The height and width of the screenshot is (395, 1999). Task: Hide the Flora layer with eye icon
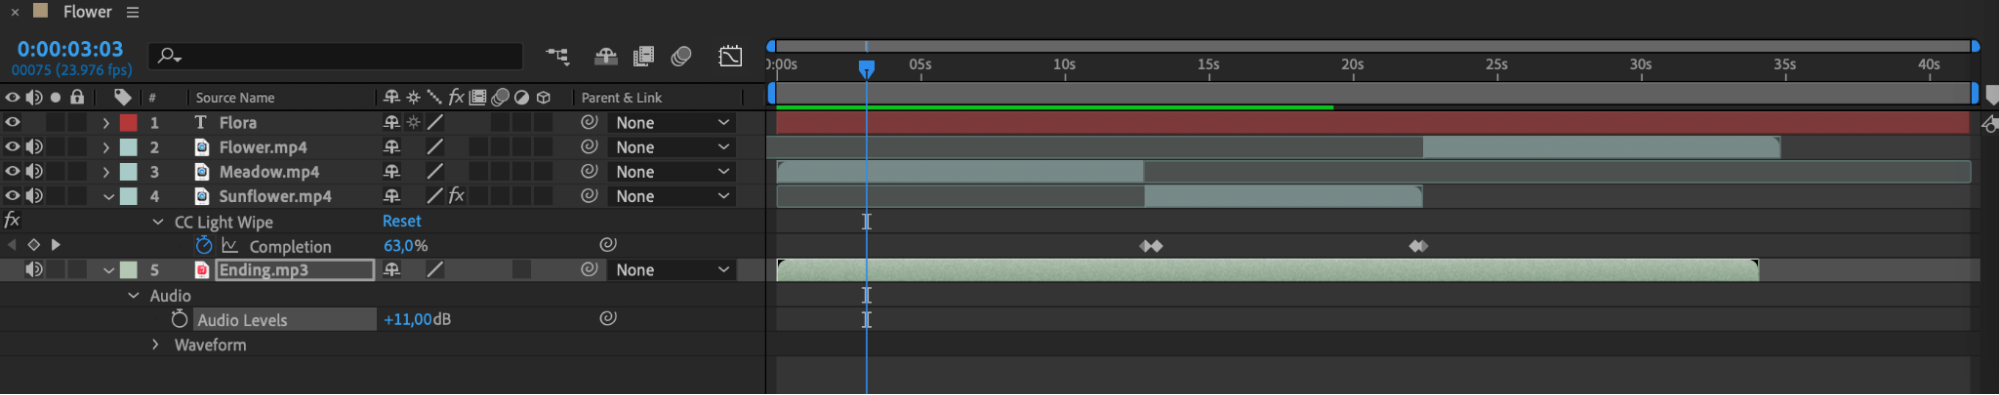(x=13, y=122)
